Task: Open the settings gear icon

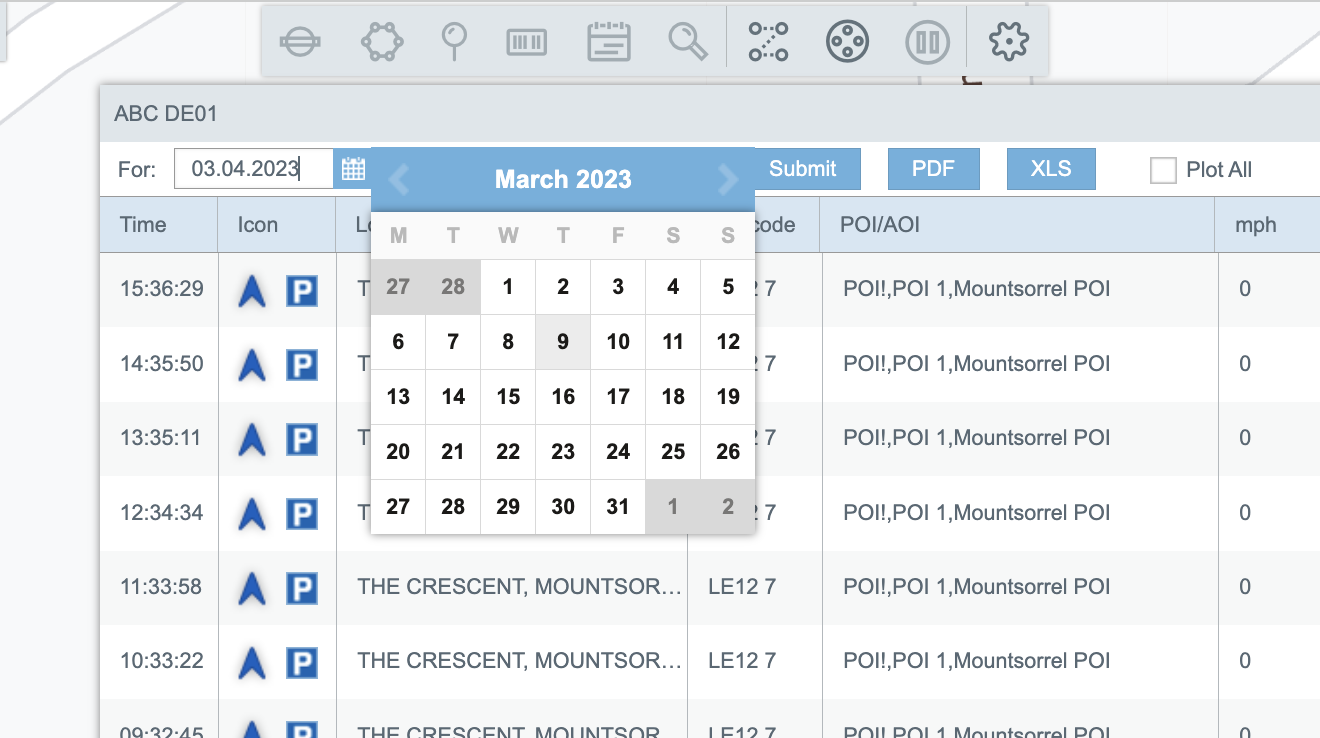Action: tap(1008, 42)
